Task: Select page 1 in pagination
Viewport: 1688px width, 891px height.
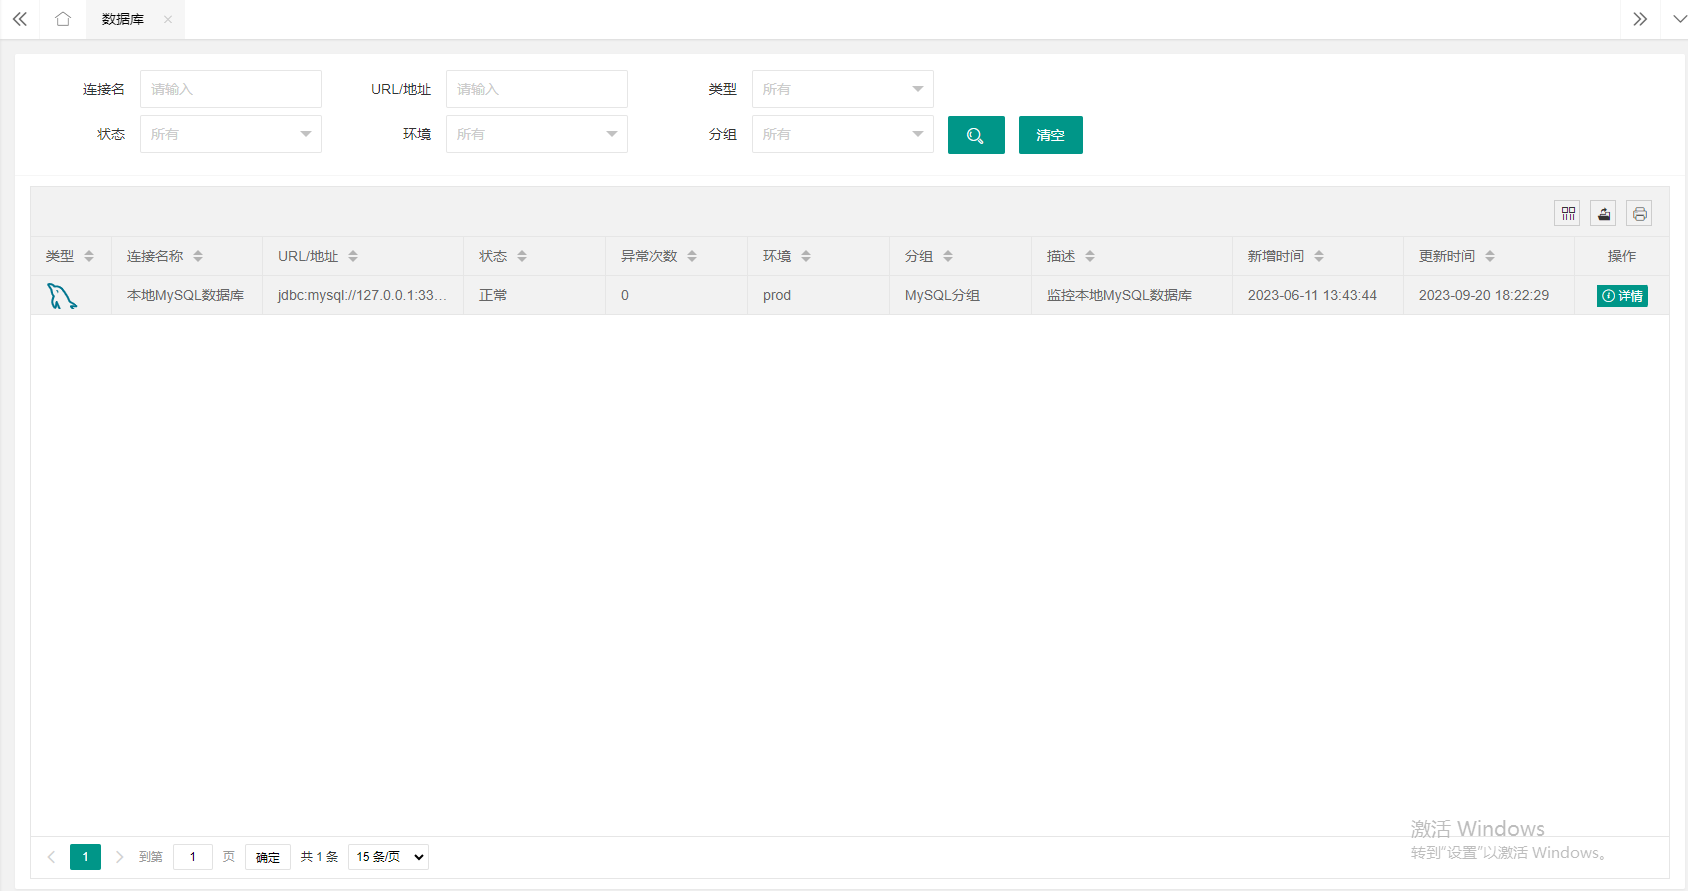Action: click(85, 857)
